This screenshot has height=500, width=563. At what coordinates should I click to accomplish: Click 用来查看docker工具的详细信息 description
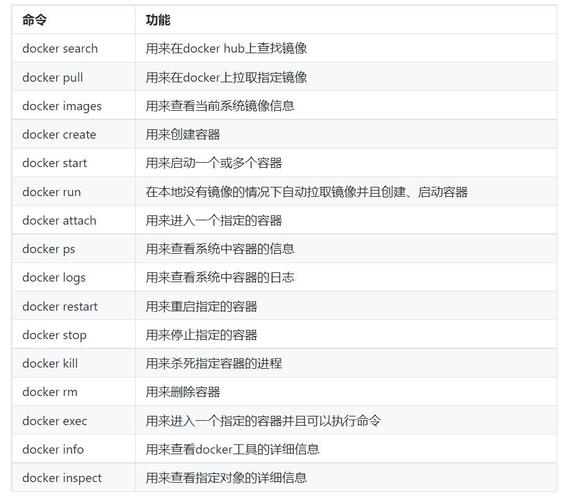point(232,449)
